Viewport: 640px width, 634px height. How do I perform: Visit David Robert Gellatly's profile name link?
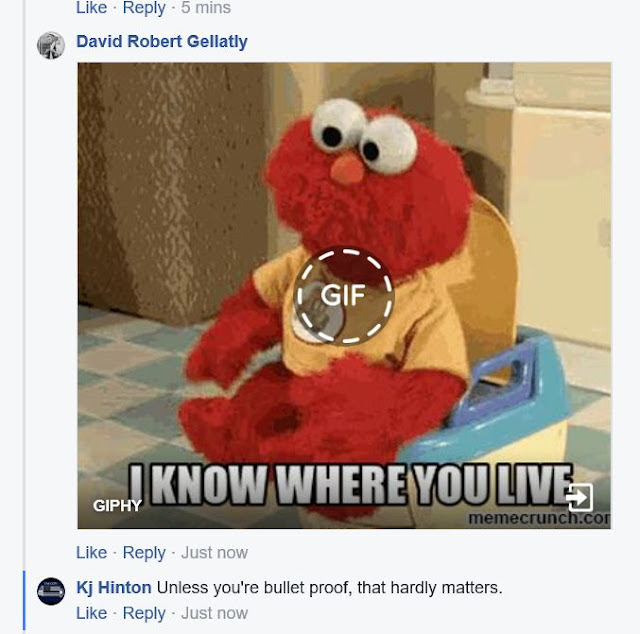162,42
